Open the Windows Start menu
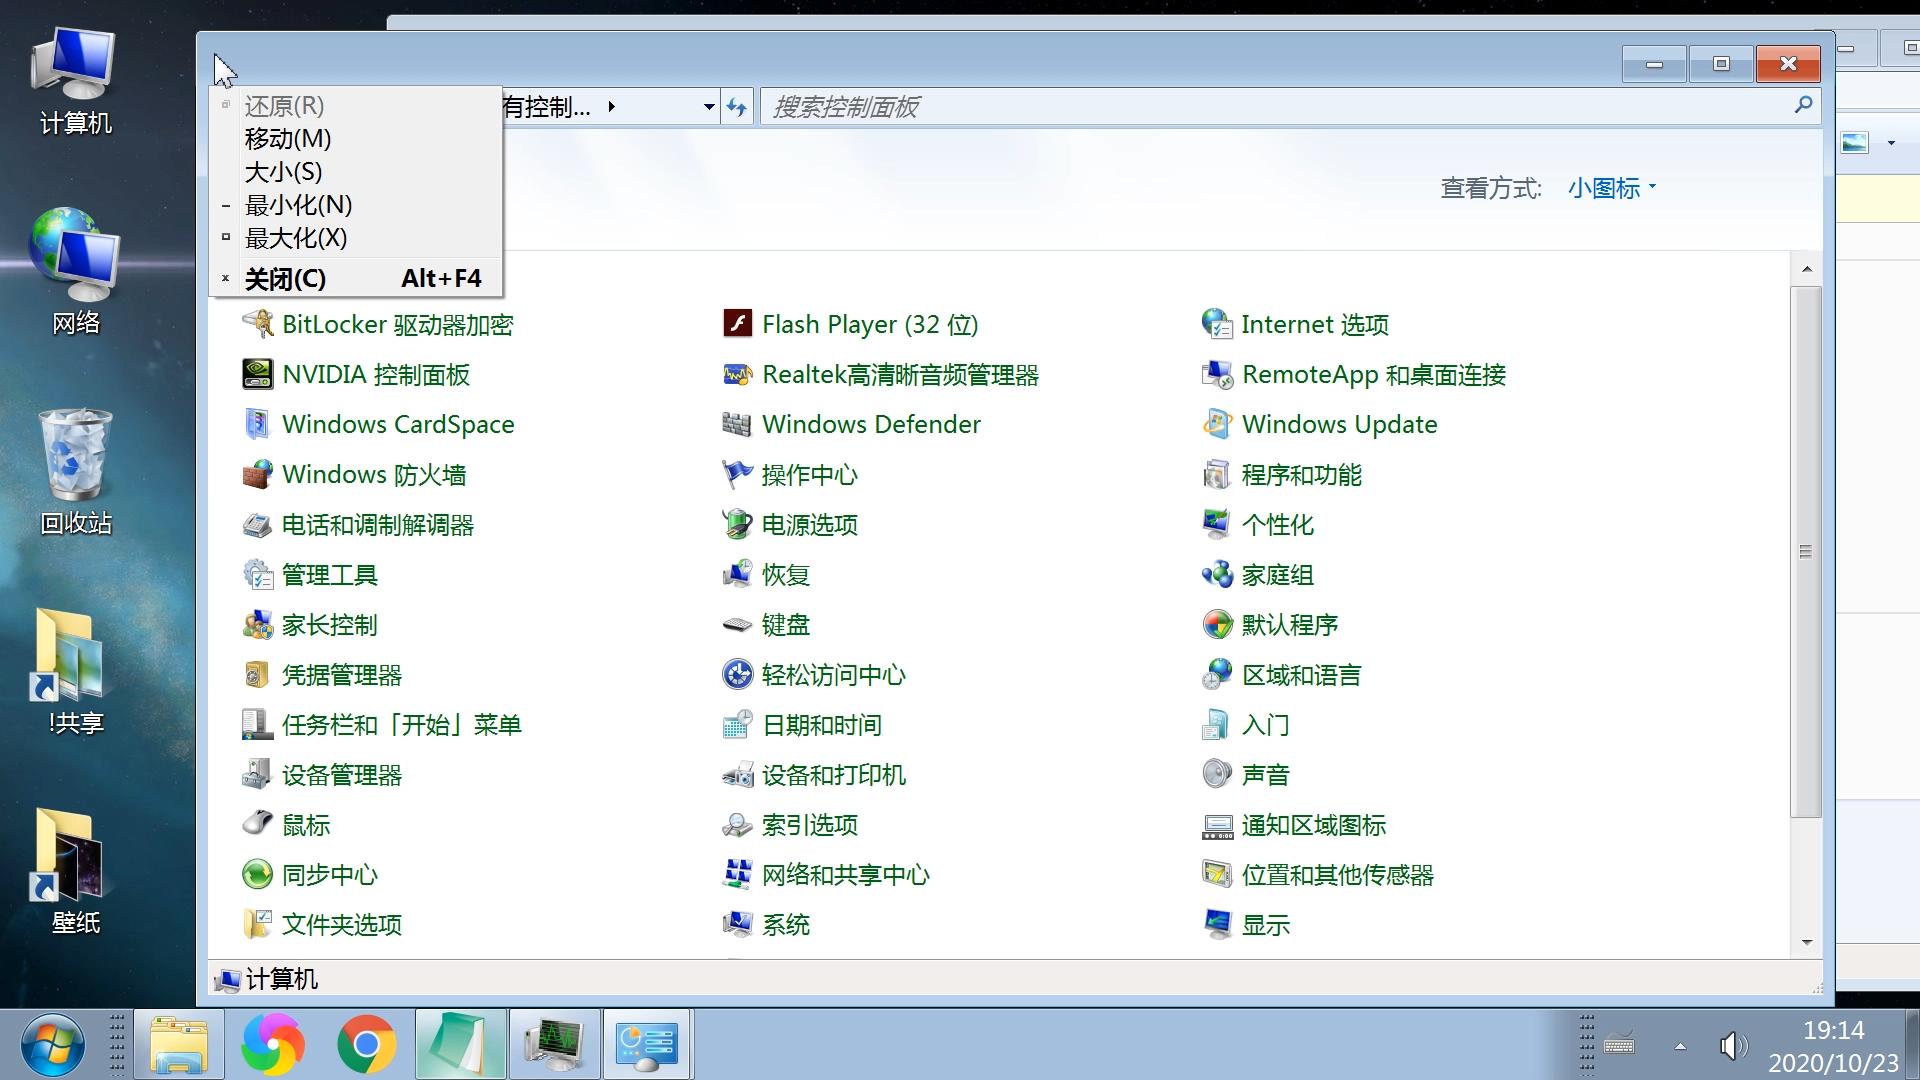Screen dimensions: 1920x1080 tap(51, 1043)
